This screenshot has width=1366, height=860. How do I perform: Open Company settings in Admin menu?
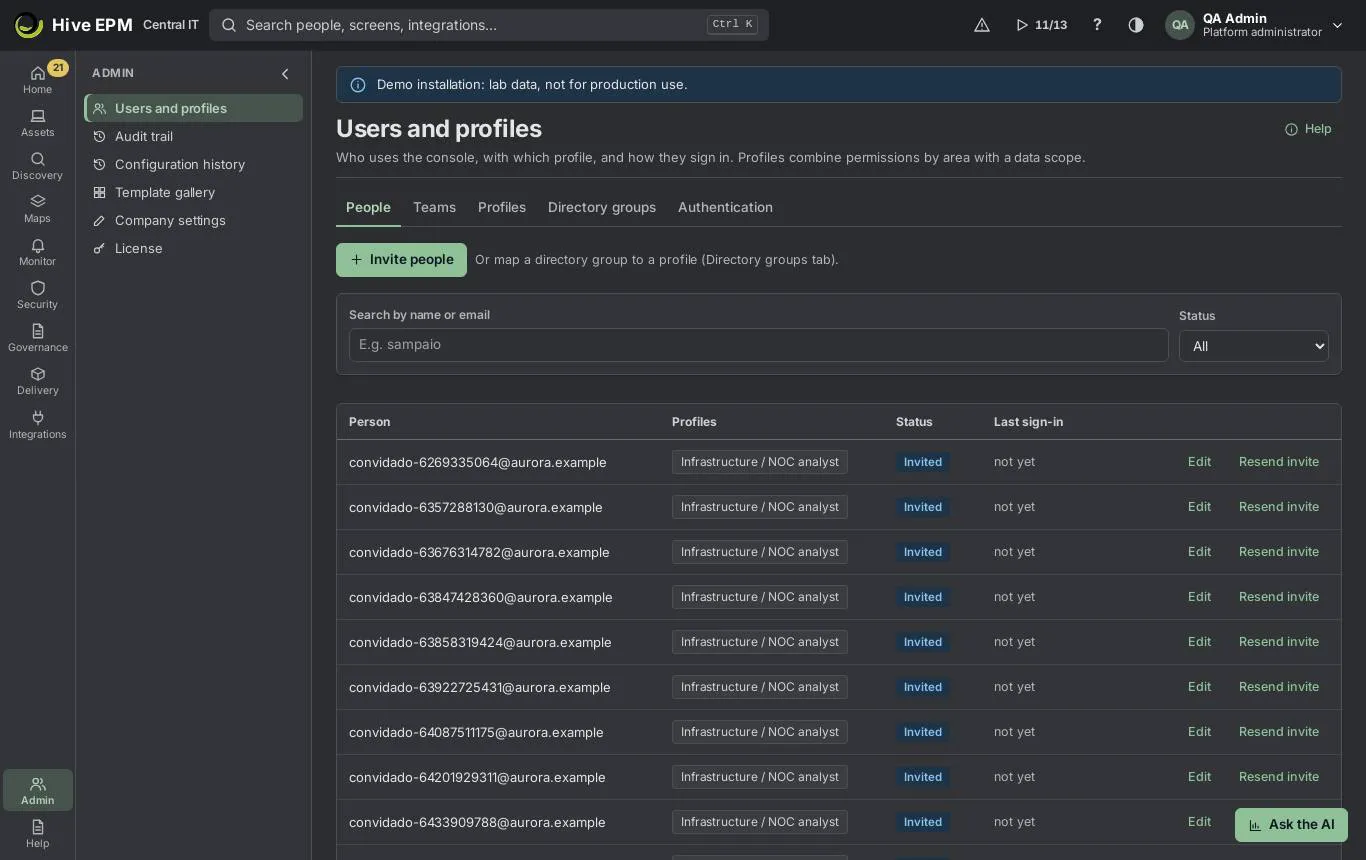point(193,220)
